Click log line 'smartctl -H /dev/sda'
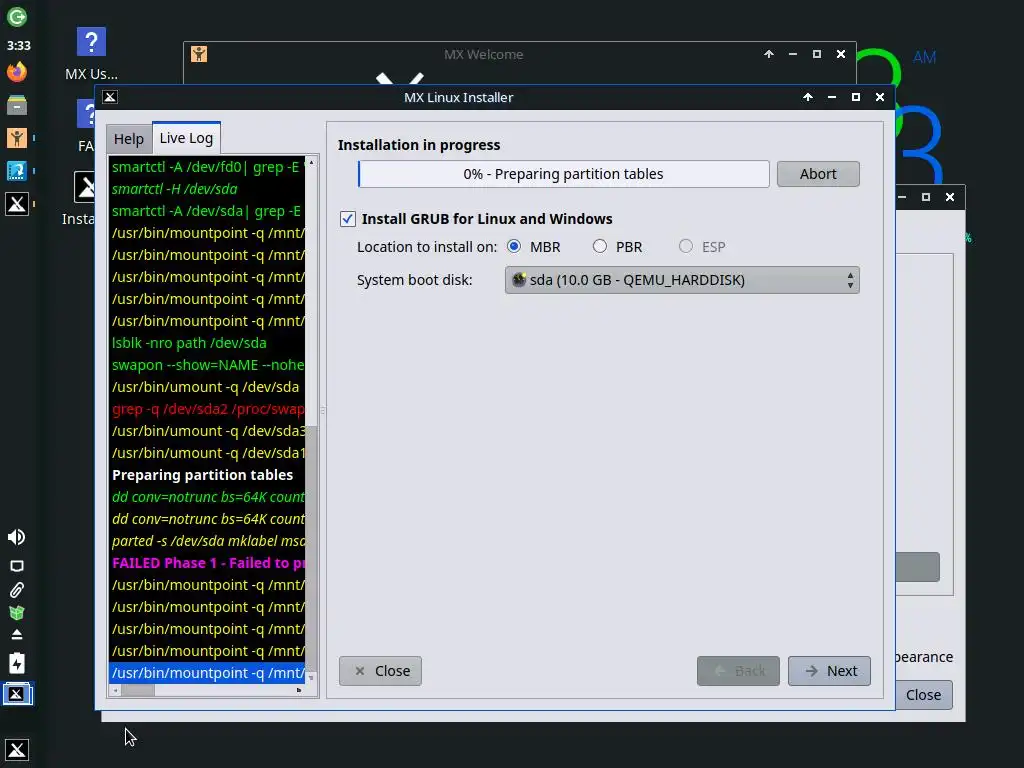Image resolution: width=1024 pixels, height=768 pixels. 174,189
